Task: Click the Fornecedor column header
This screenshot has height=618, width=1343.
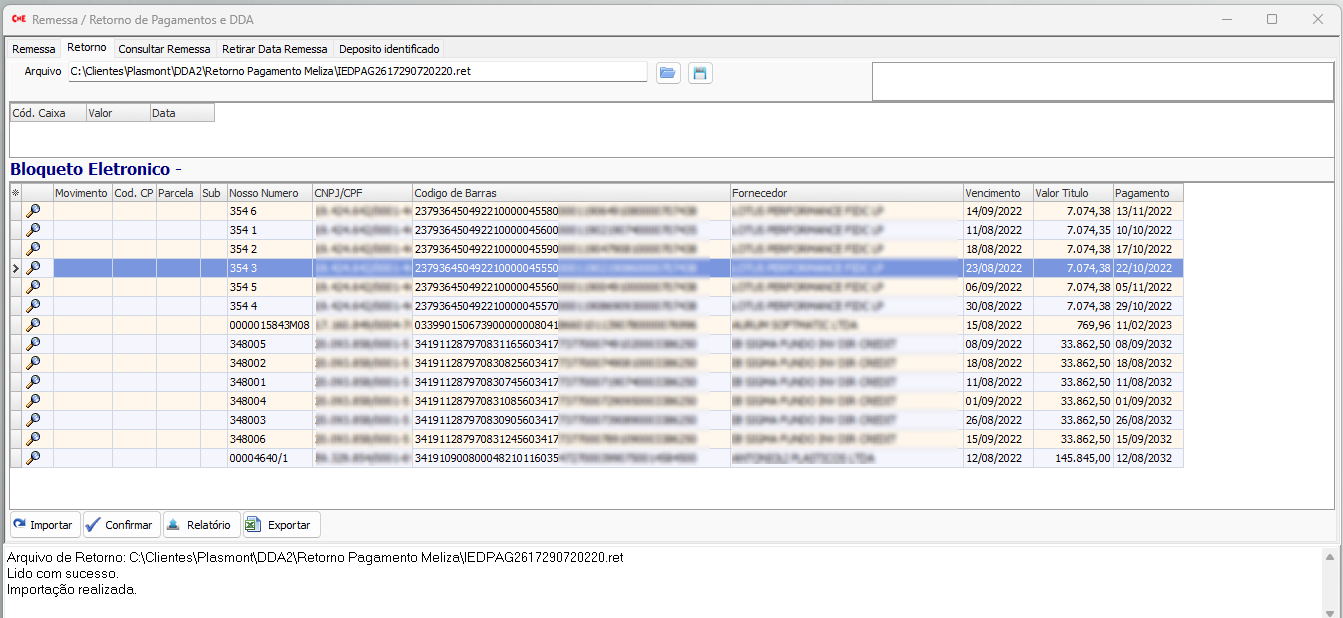Action: 845,193
